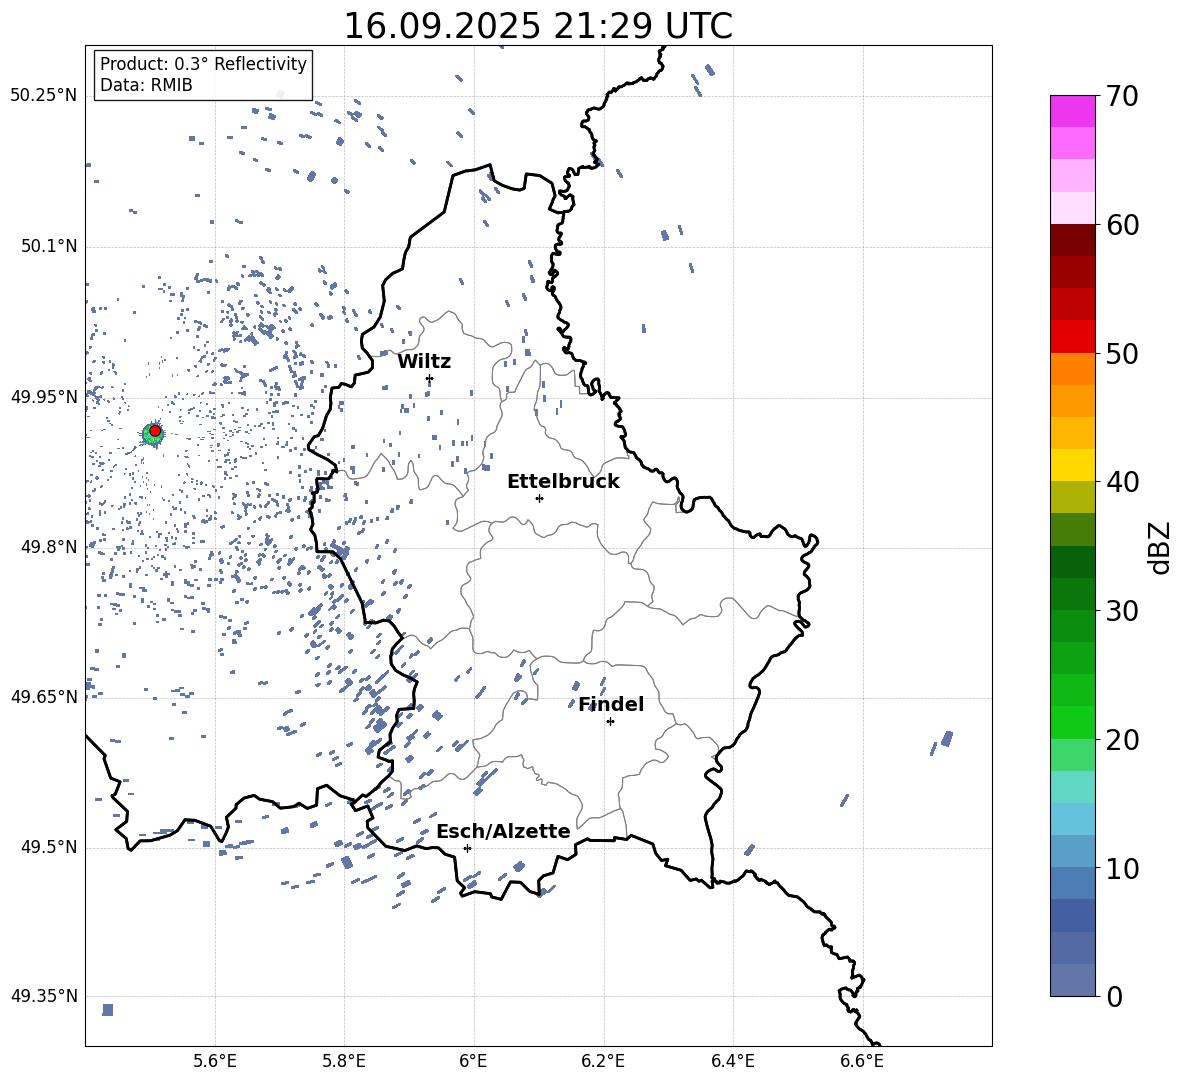Click the Wiltz station cross marker
The image size is (1184, 1081).
[430, 379]
